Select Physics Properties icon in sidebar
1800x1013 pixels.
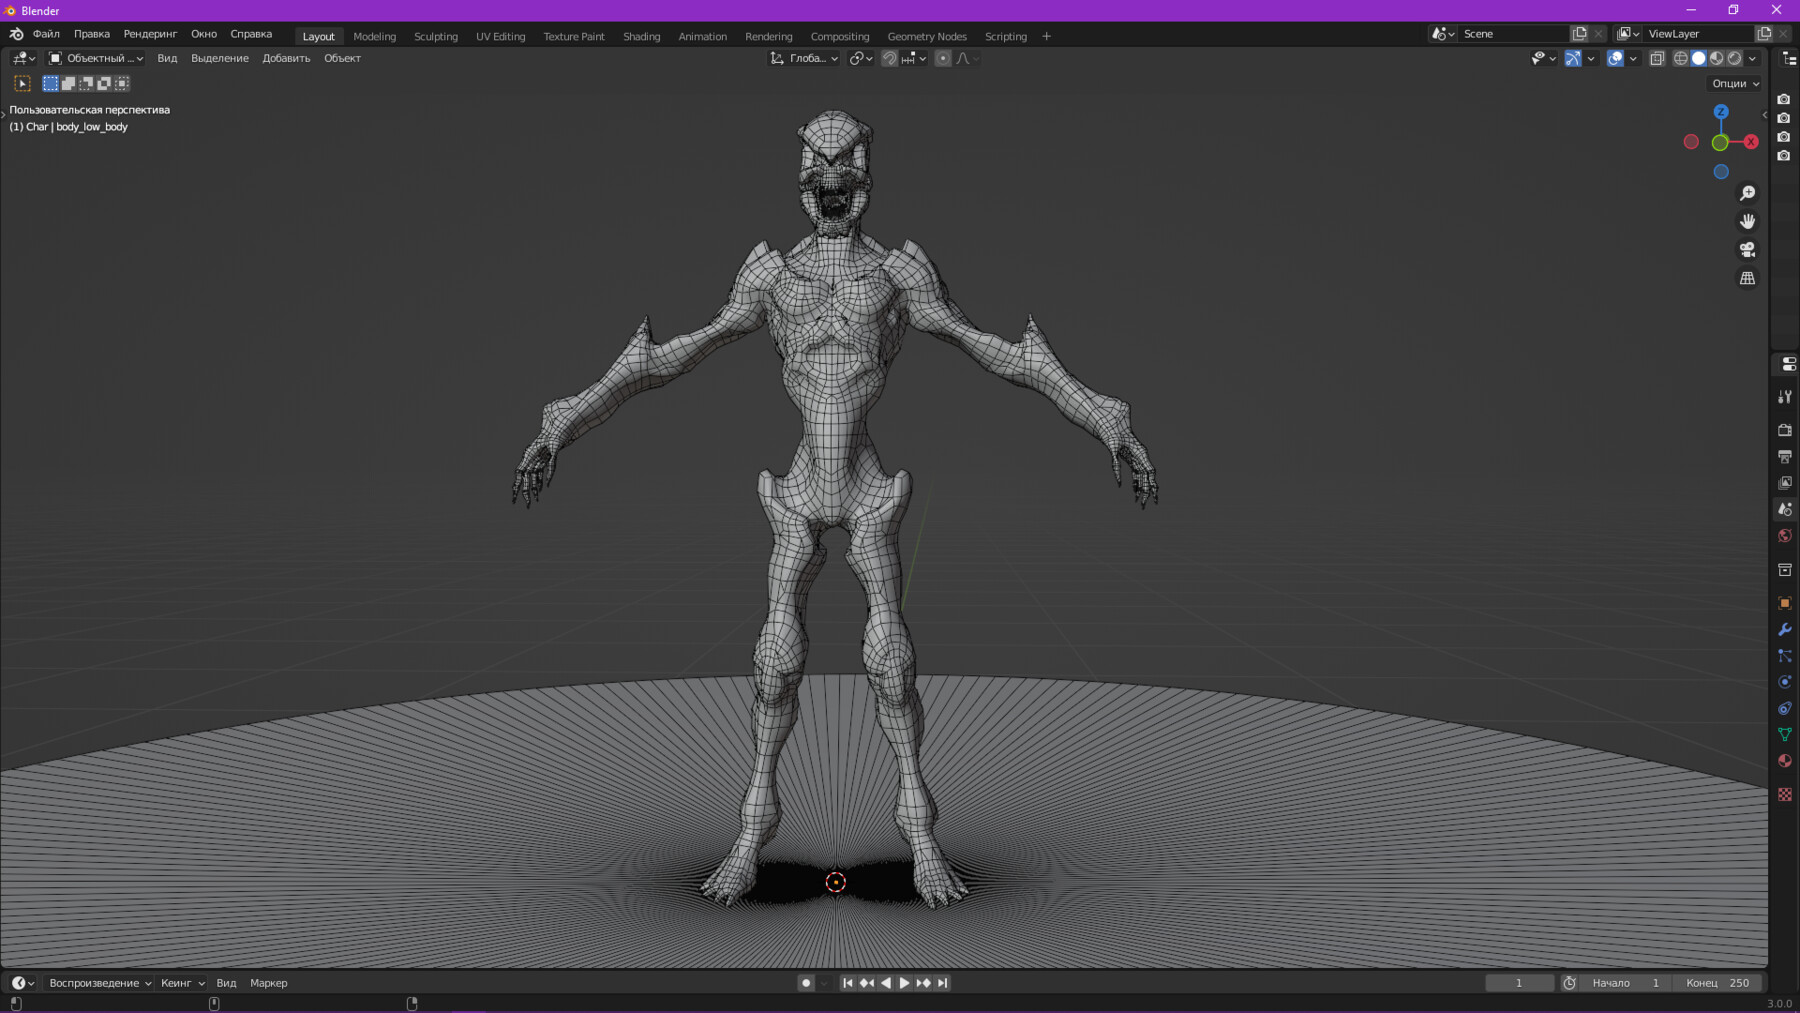(x=1785, y=681)
